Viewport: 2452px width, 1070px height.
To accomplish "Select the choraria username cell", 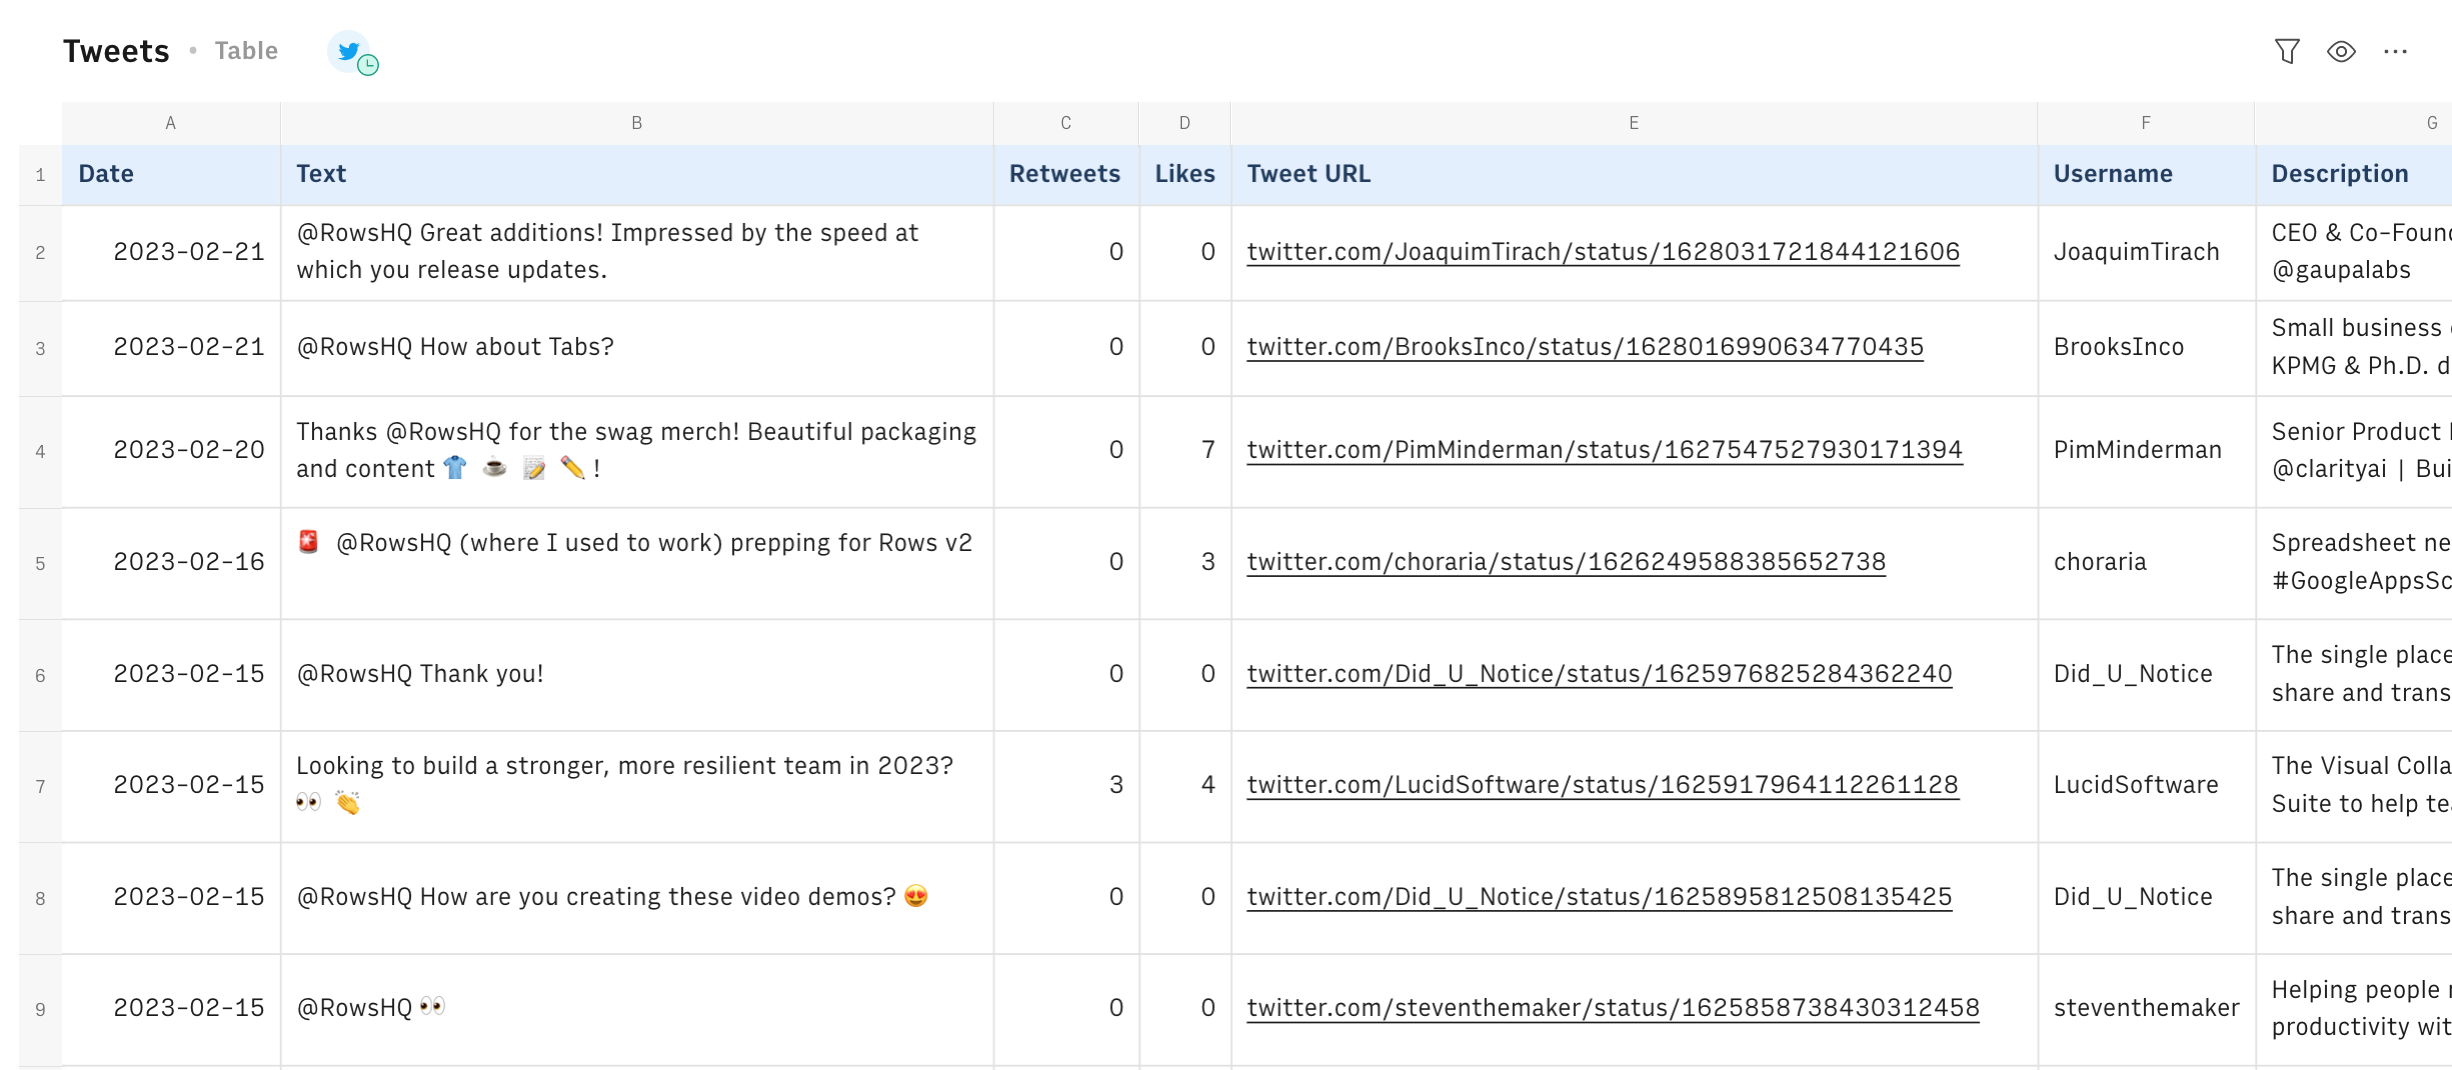I will (2146, 564).
